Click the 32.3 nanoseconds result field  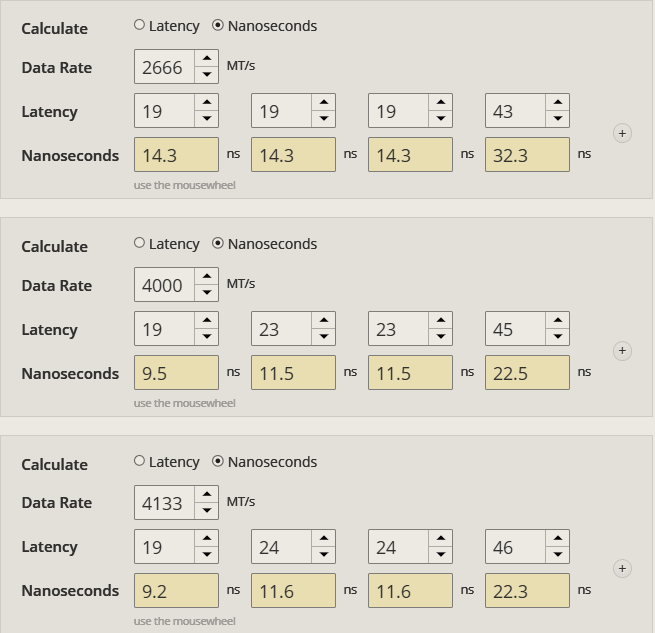coord(527,155)
